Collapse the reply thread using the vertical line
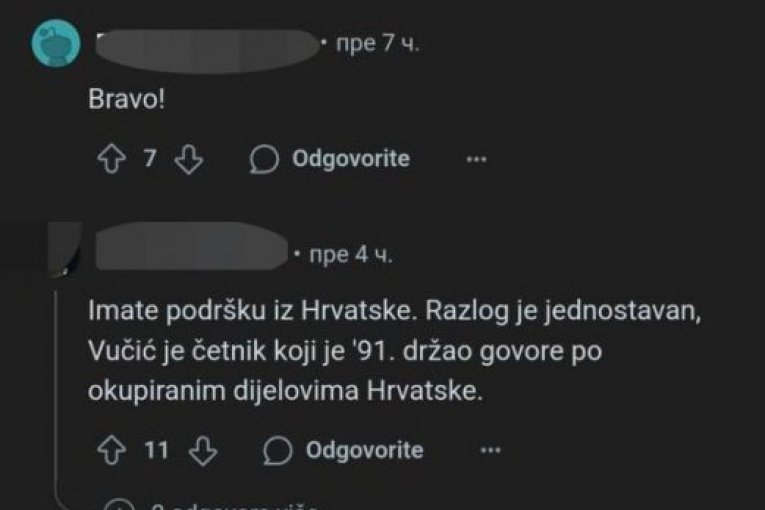The width and height of the screenshot is (765, 510). (57, 390)
